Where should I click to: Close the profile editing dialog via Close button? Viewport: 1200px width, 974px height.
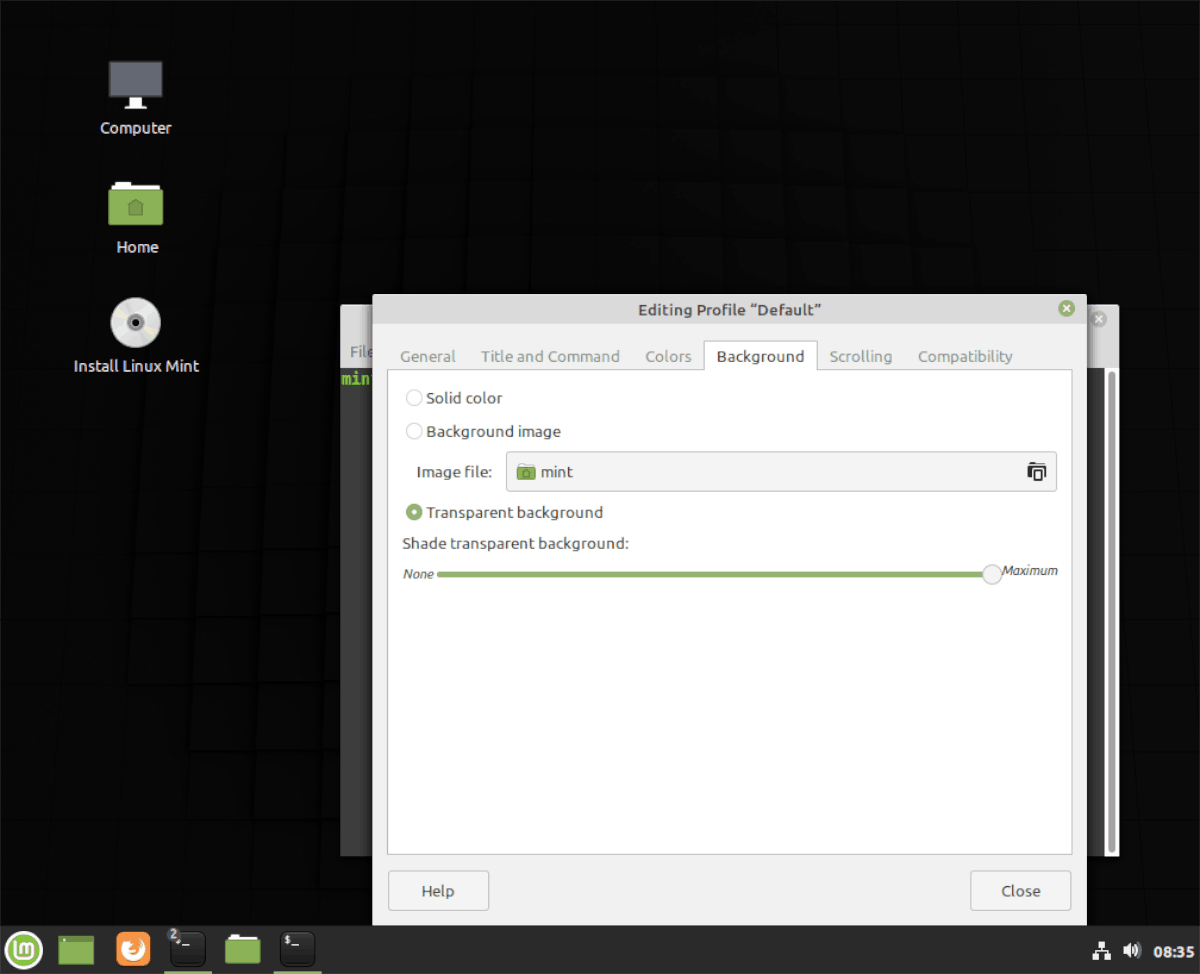1020,890
